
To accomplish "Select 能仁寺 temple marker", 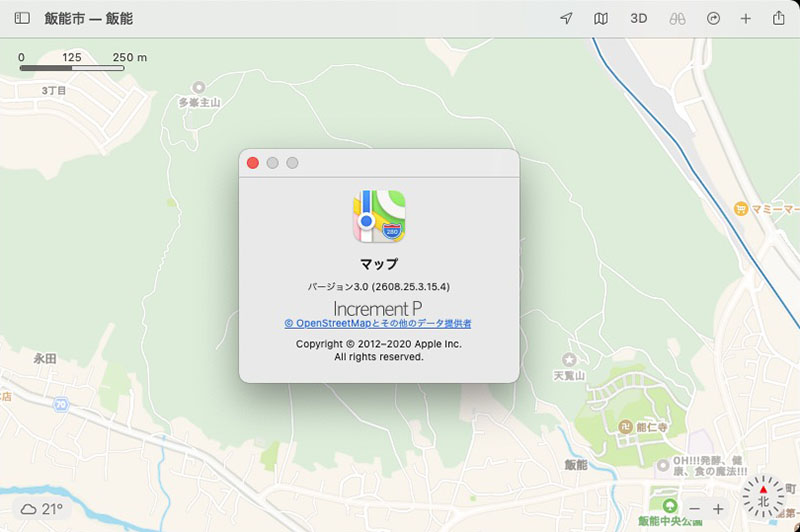I will pos(626,427).
